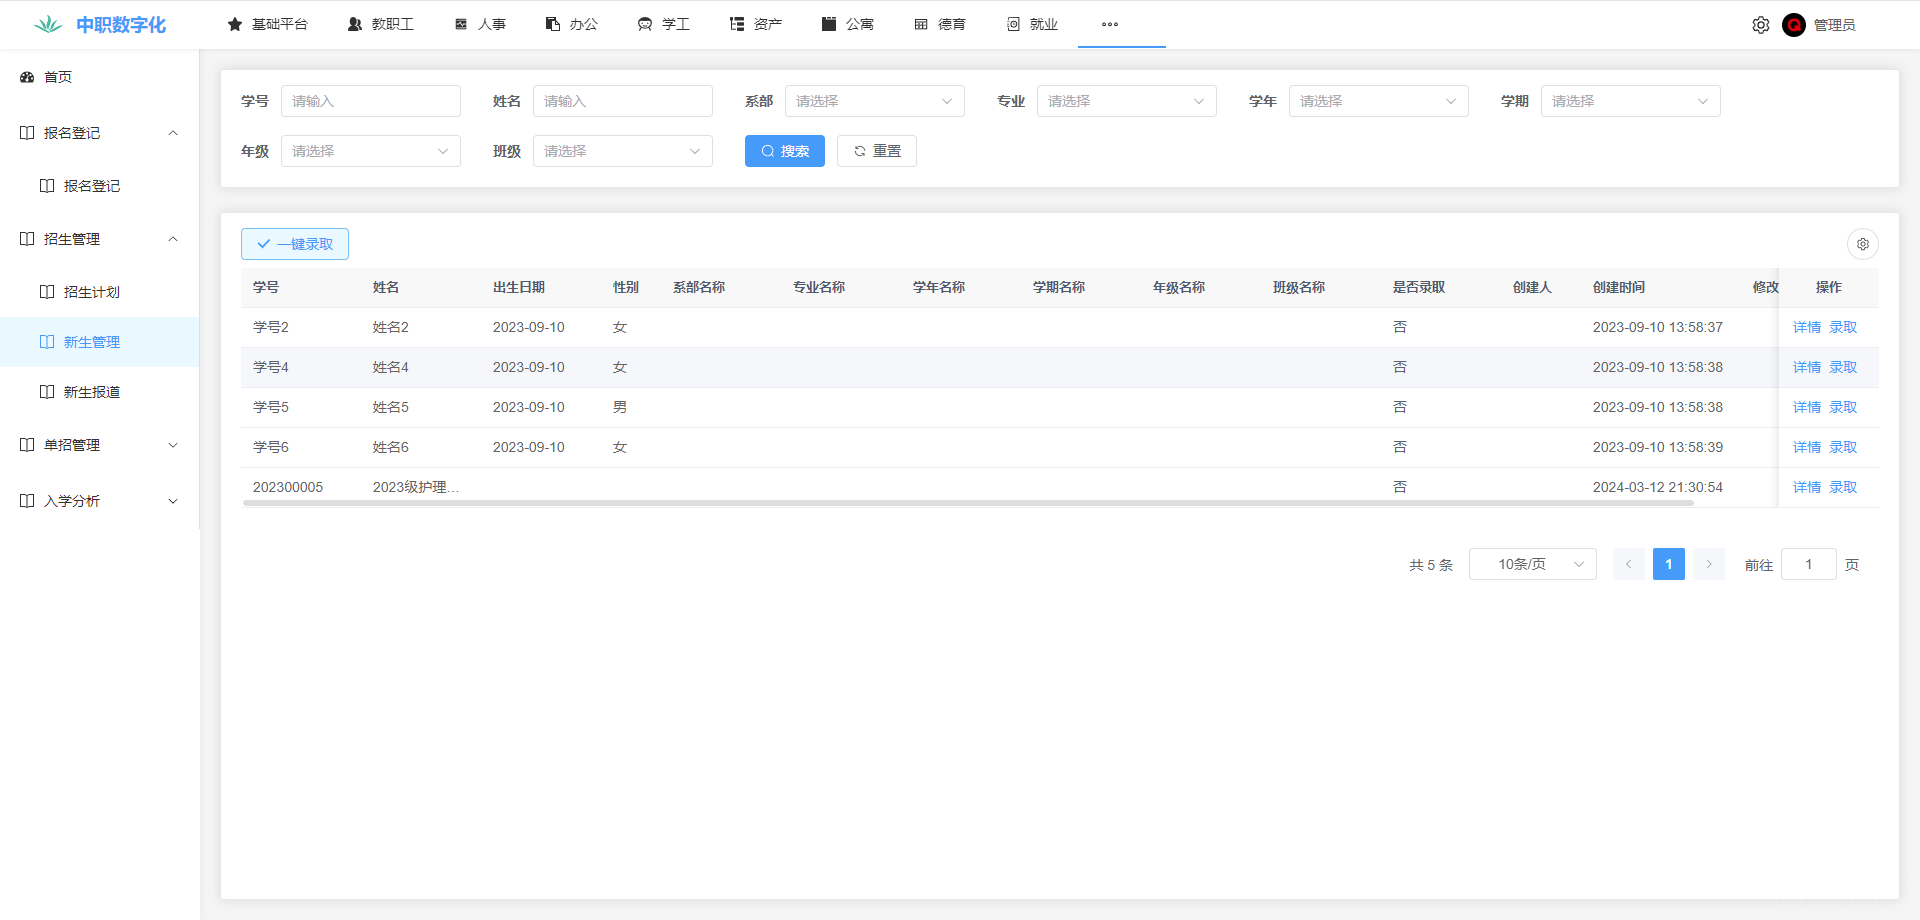Open the 系部 dropdown filter
The height and width of the screenshot is (920, 1920).
(874, 101)
